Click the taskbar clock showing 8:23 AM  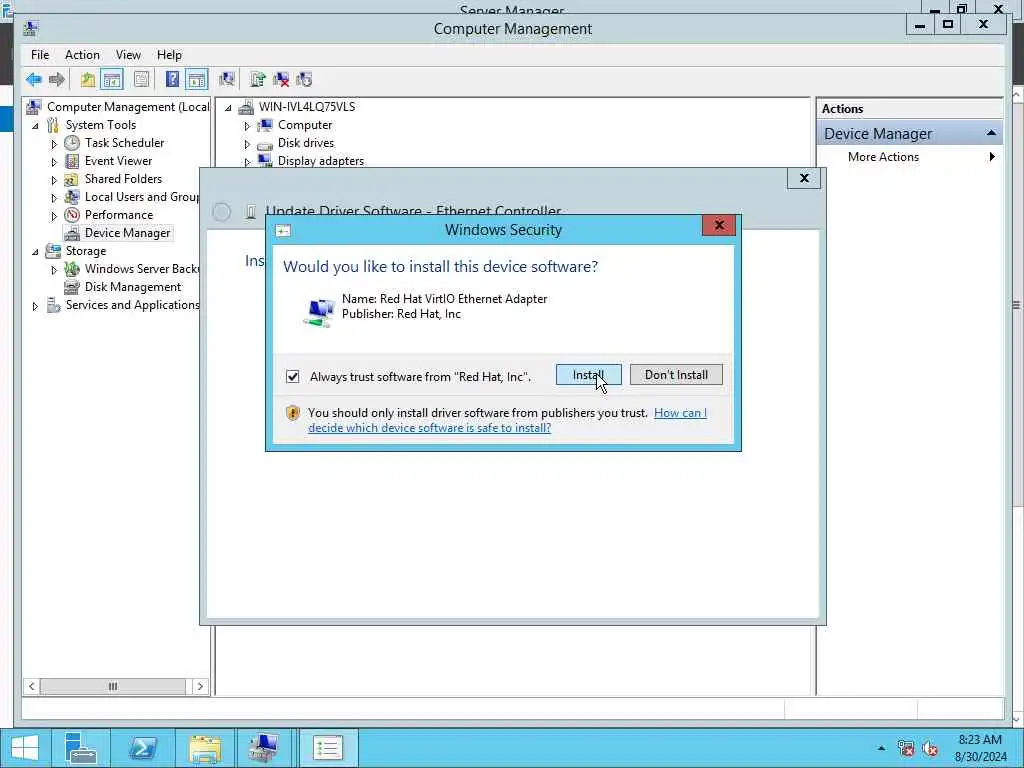click(980, 748)
